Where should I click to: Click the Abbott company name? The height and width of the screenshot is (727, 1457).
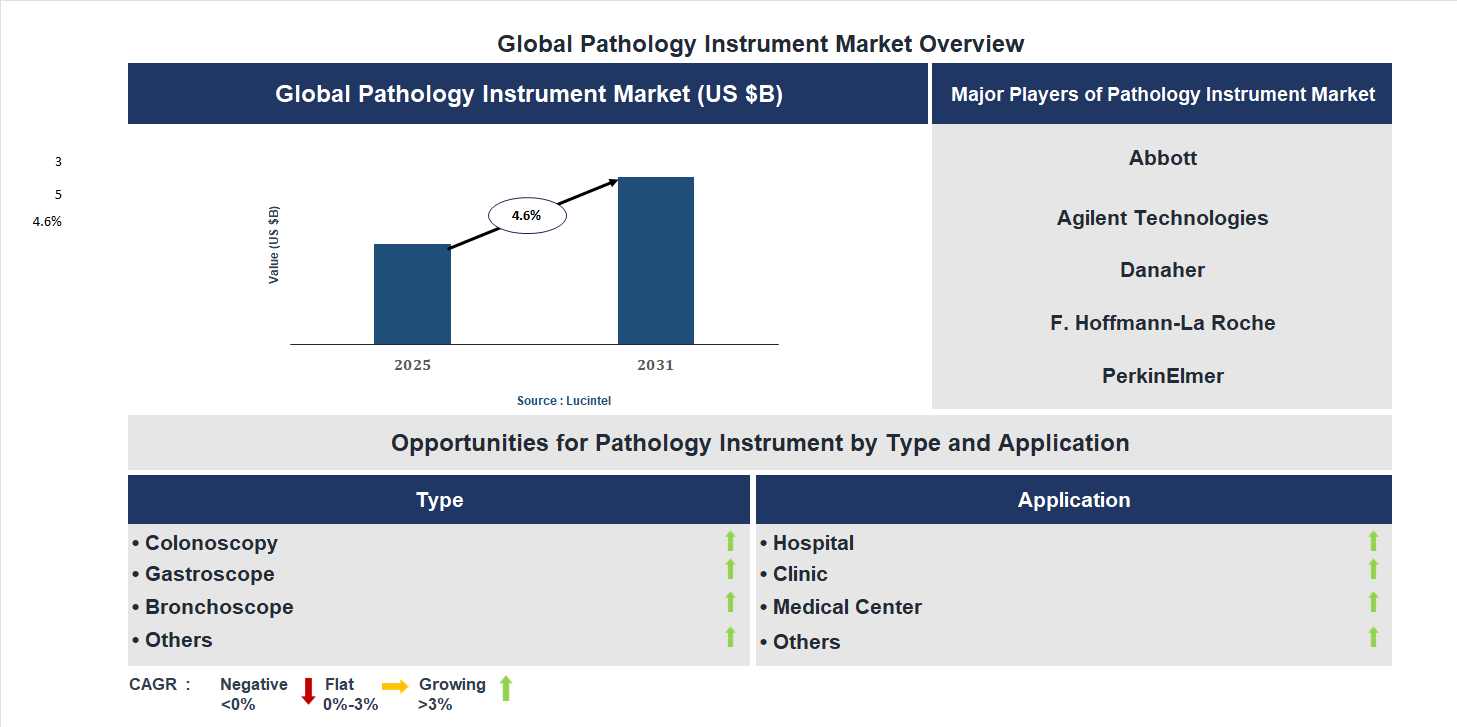click(1162, 157)
